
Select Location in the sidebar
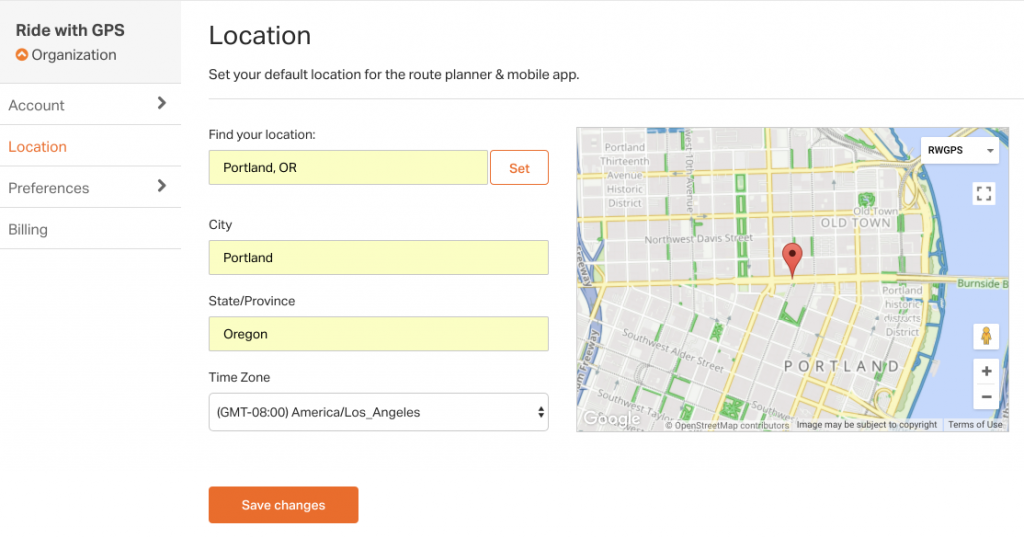[90, 146]
